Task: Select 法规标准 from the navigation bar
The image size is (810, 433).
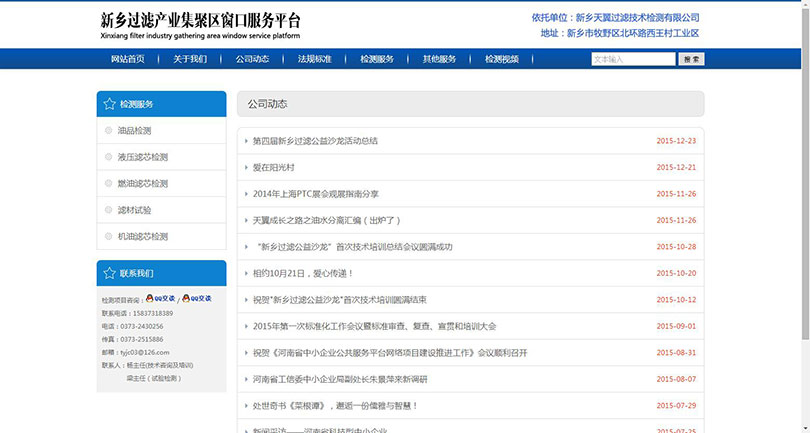Action: click(314, 59)
